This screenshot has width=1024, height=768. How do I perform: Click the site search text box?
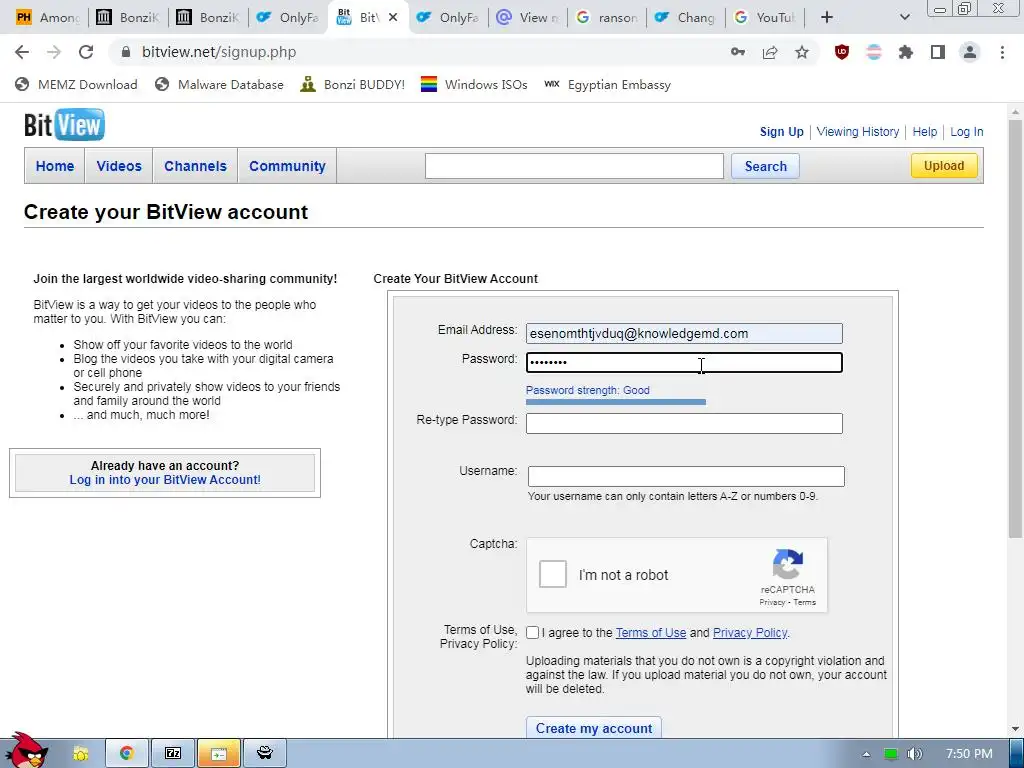[574, 166]
